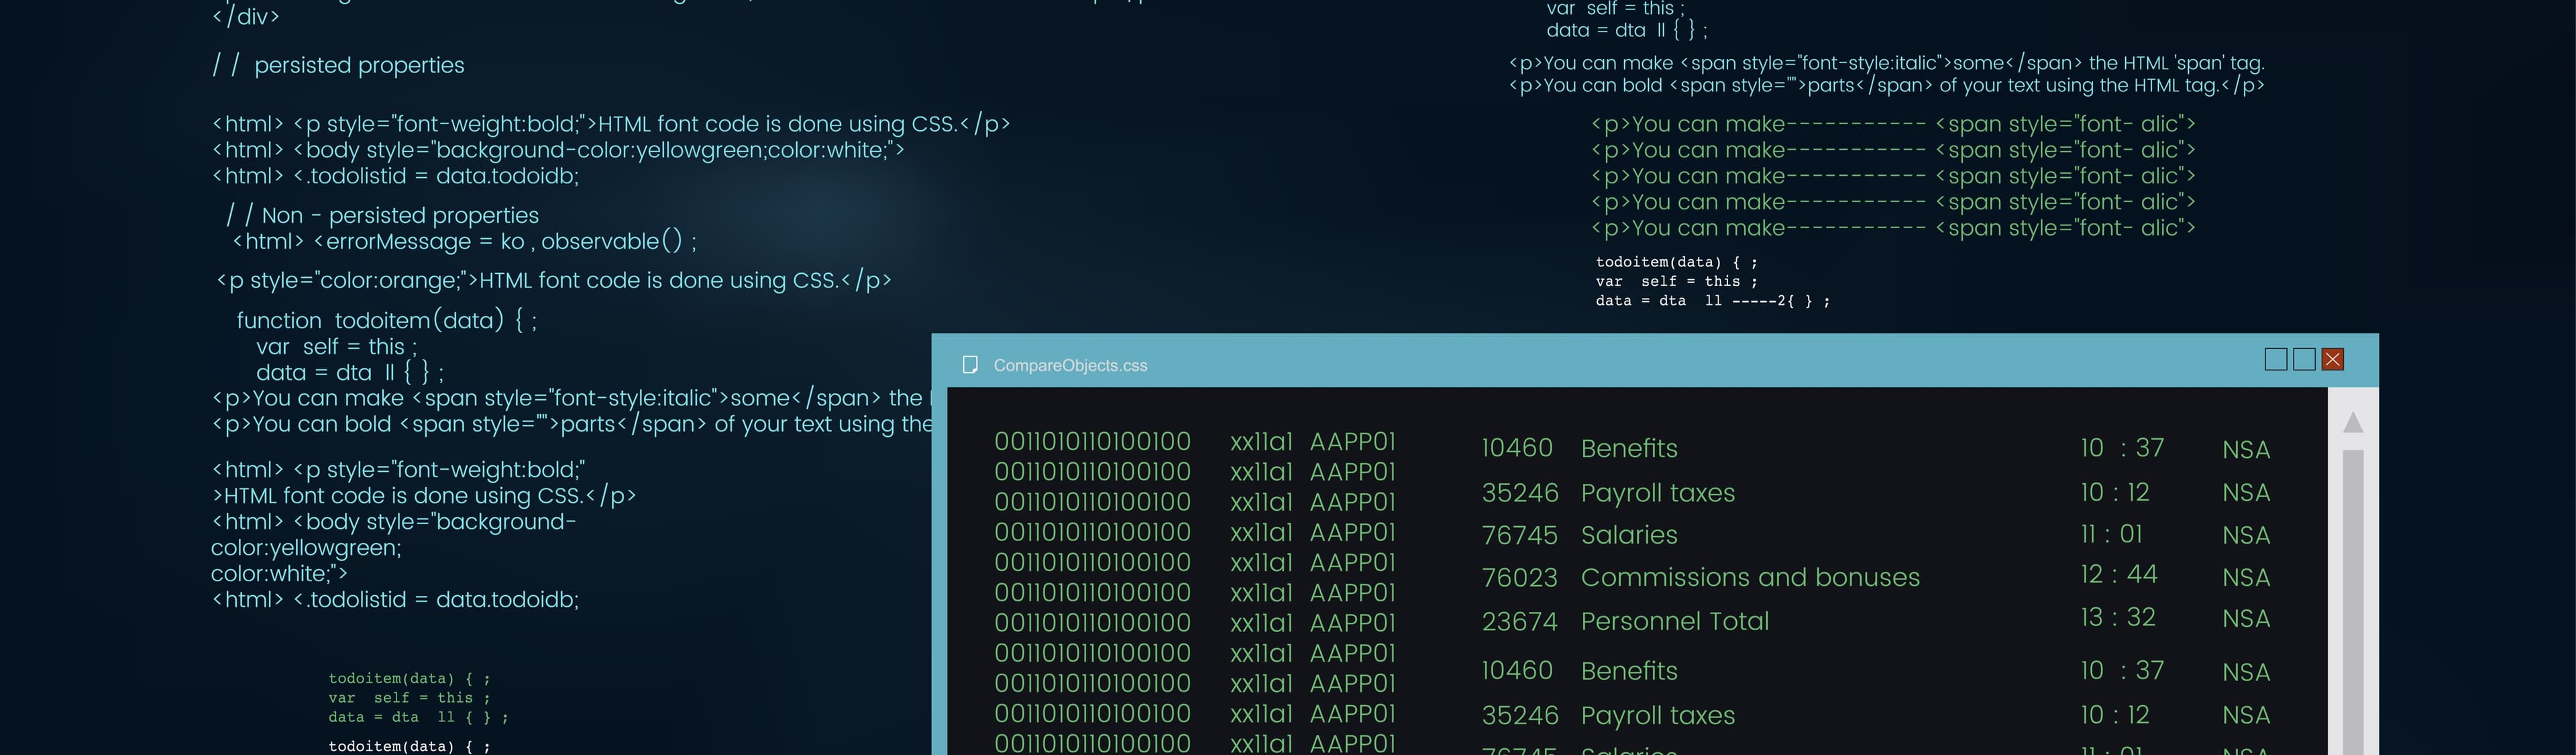
Task: Click the "// Non - persisted properties" comment
Action: click(x=383, y=216)
